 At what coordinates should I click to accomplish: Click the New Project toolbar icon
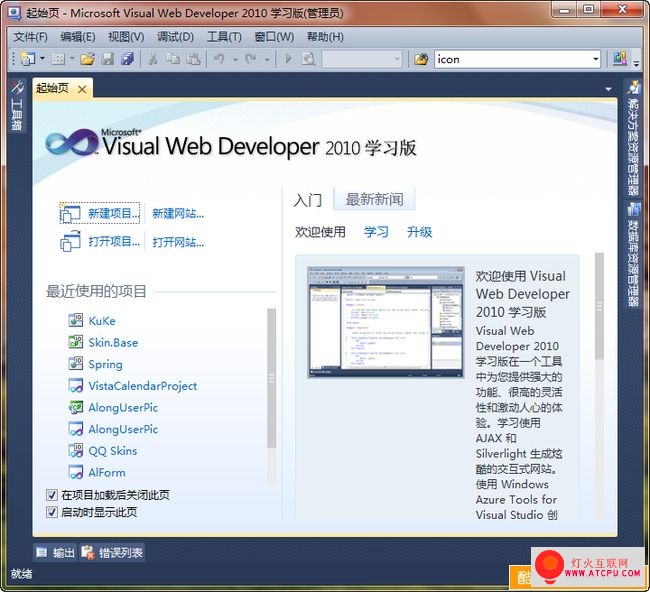[x=28, y=59]
